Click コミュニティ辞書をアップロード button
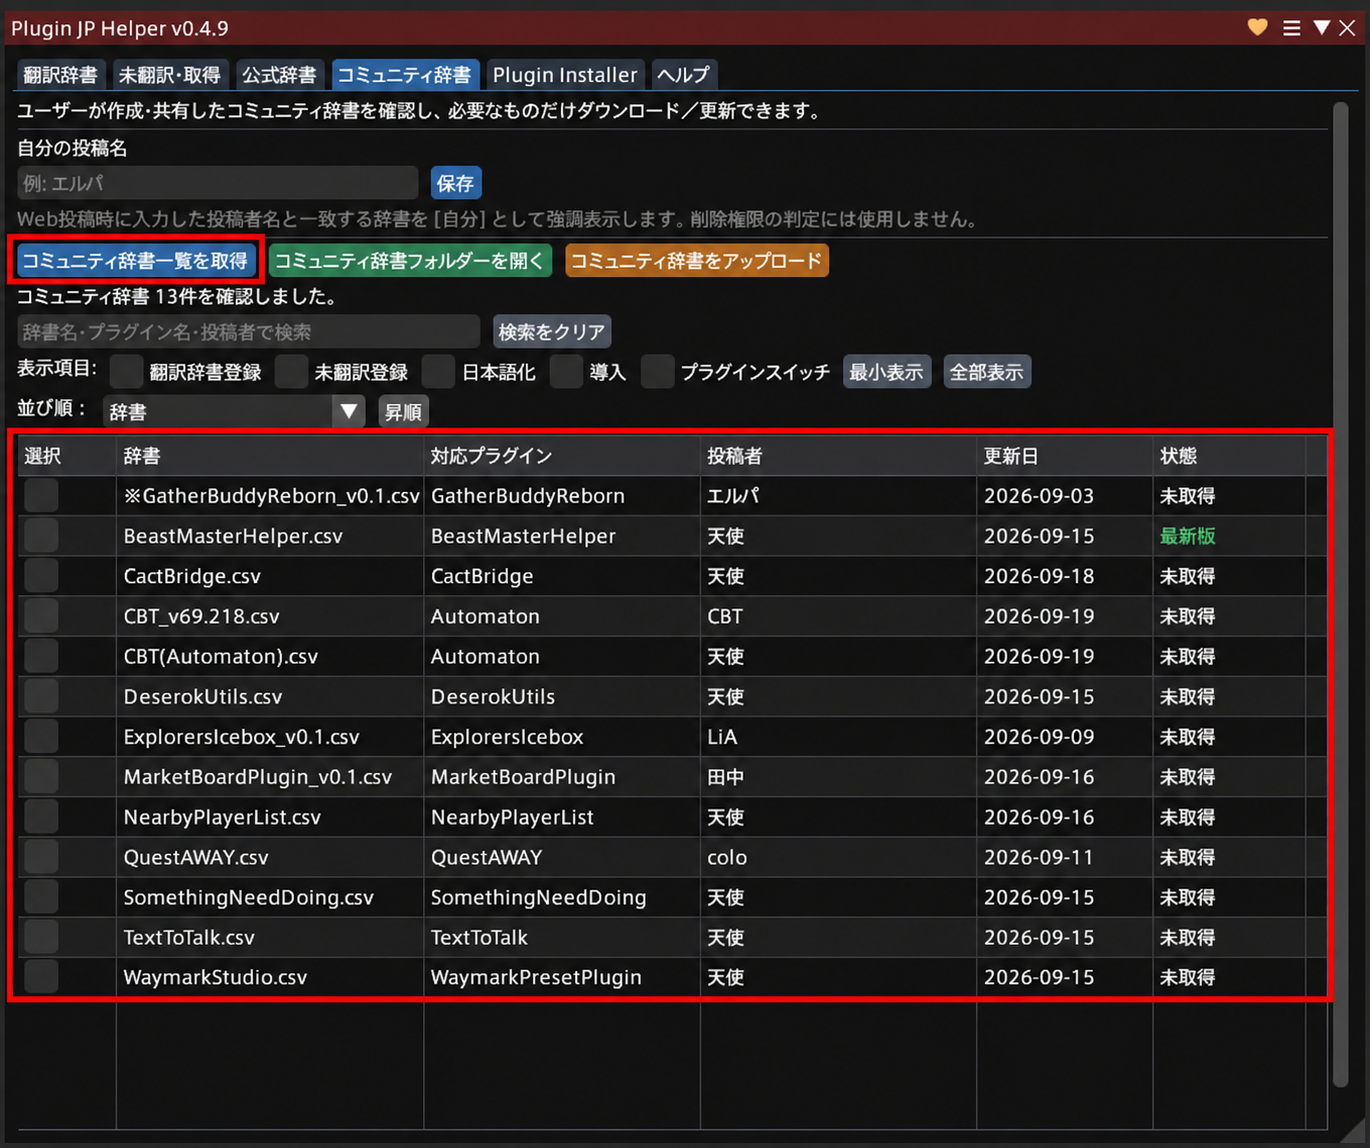1370x1148 pixels. (x=697, y=261)
